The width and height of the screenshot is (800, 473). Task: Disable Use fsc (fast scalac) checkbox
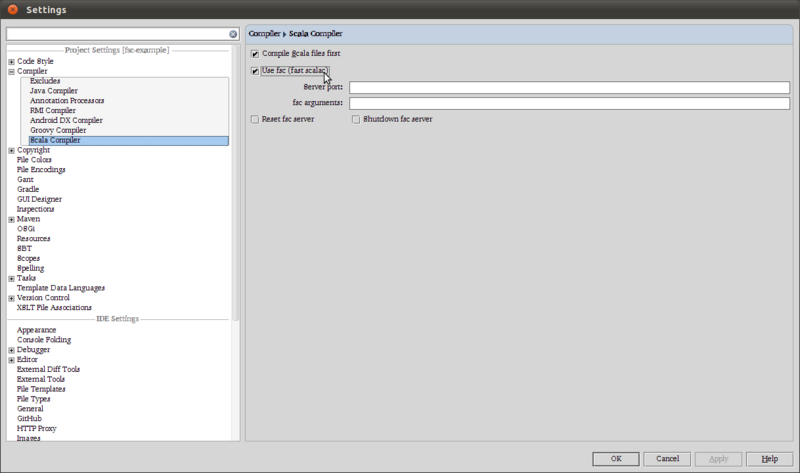[x=255, y=71]
